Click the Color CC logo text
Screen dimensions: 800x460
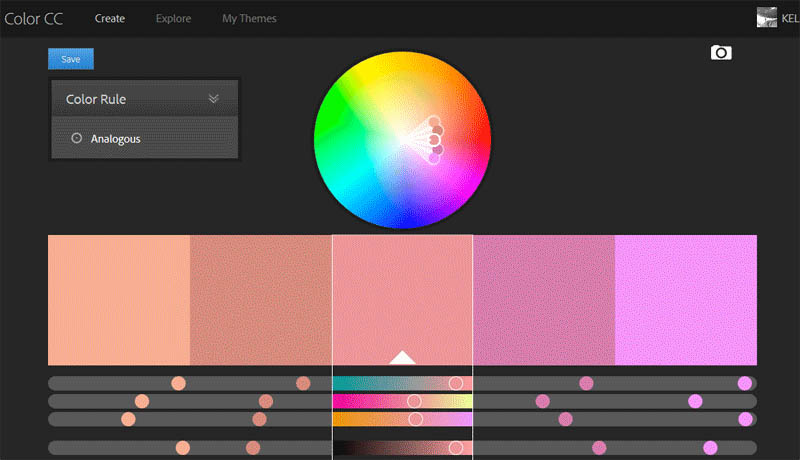click(33, 18)
